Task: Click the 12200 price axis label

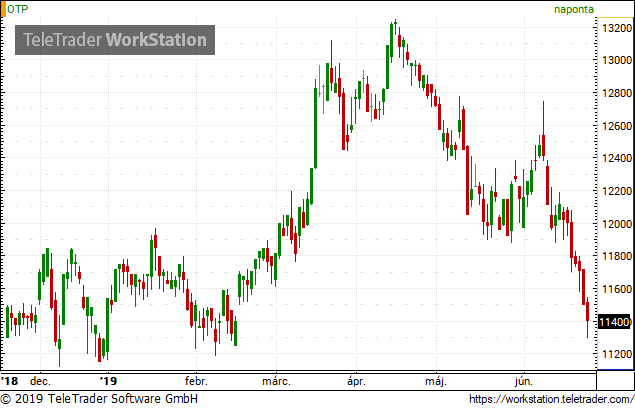Action: (x=616, y=191)
